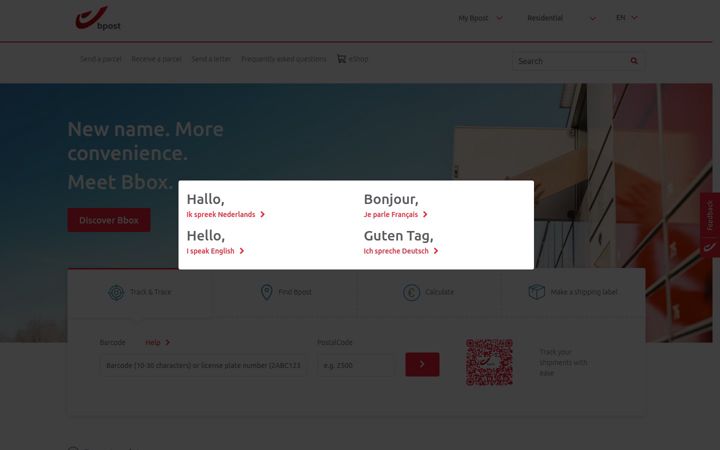The width and height of the screenshot is (720, 450).
Task: Click the Track your shipments with ease text
Action: coord(563,363)
